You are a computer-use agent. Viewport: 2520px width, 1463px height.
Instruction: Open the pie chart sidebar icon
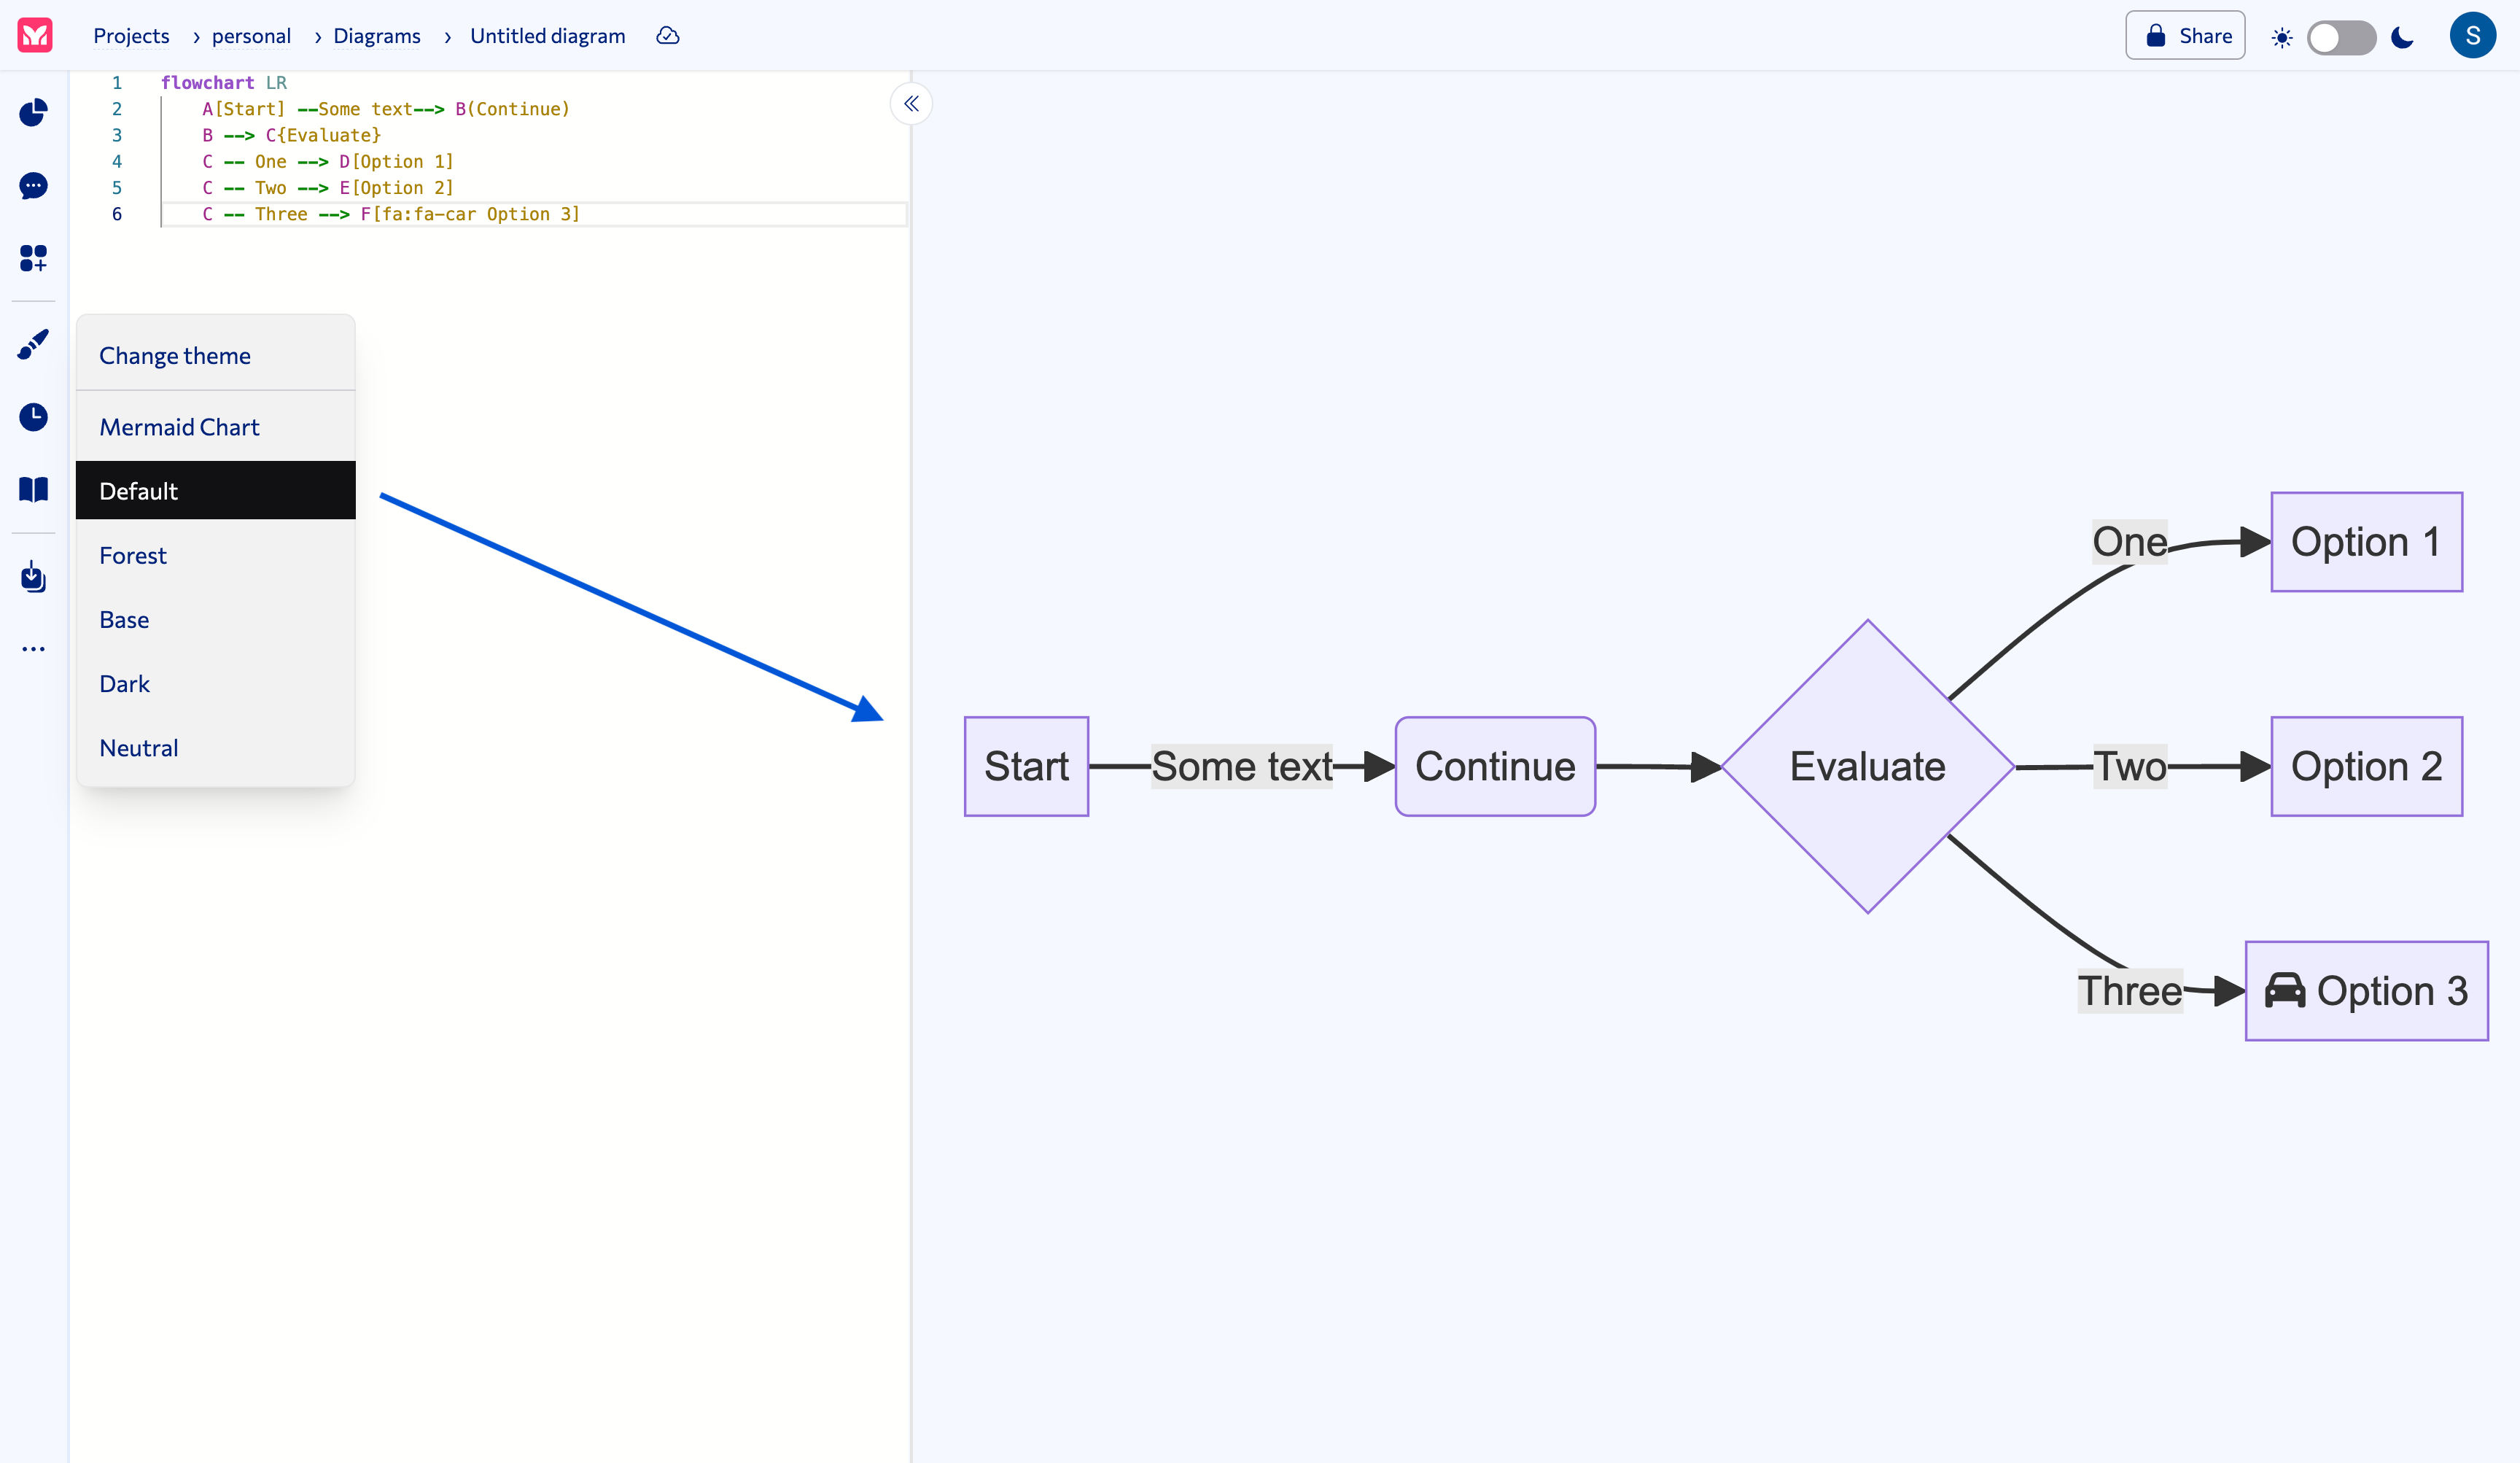click(x=33, y=113)
